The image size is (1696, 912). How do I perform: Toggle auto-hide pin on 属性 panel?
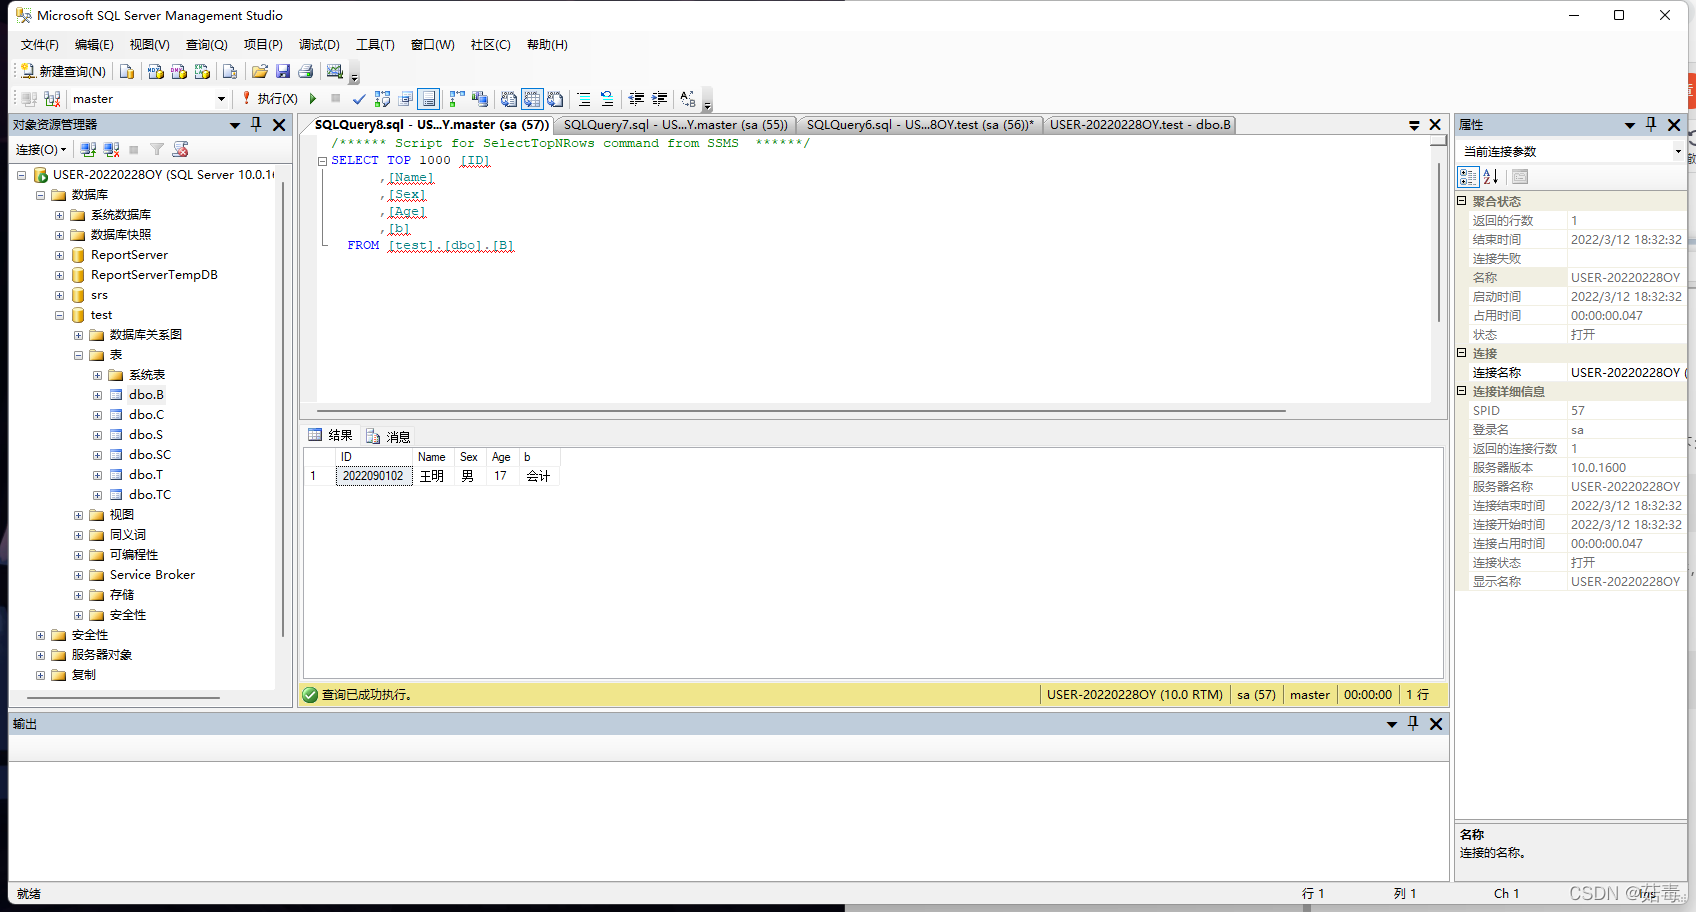1651,125
